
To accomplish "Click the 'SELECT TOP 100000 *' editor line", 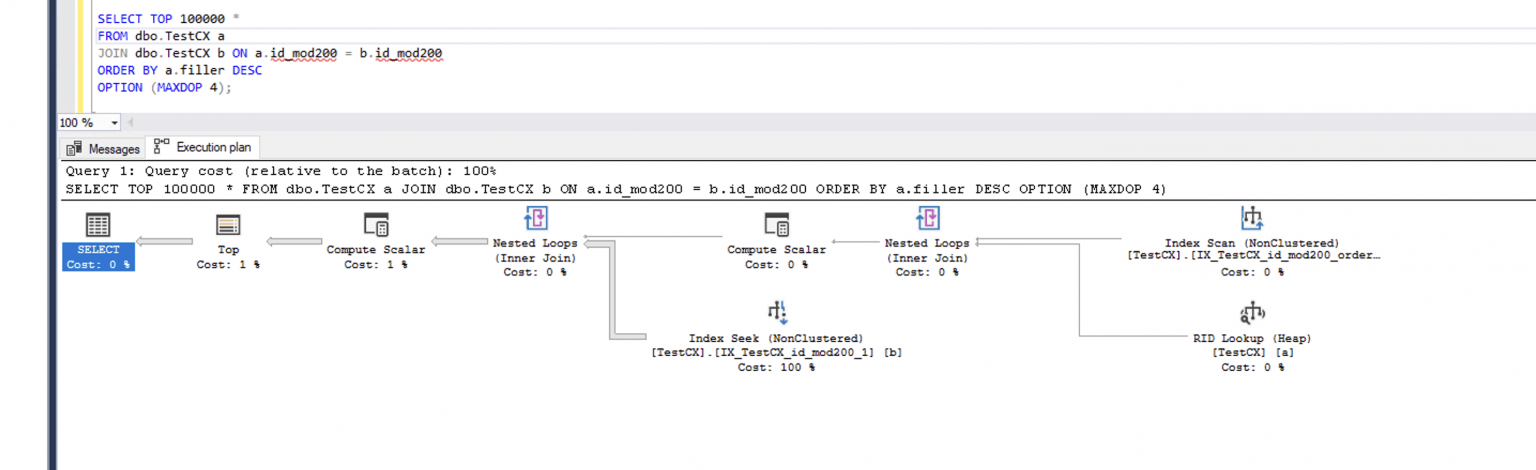I will [x=168, y=19].
